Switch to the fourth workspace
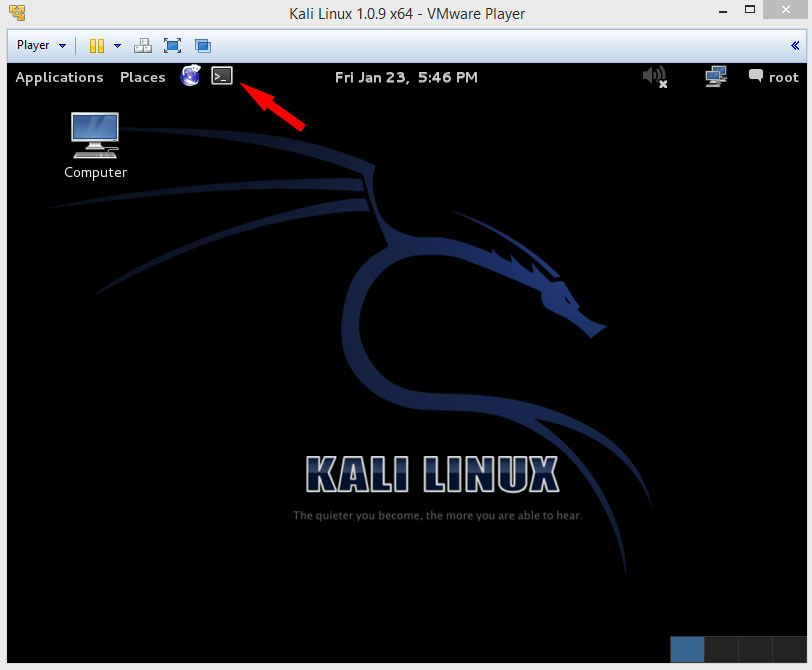Viewport: 812px width, 670px height. (789, 649)
